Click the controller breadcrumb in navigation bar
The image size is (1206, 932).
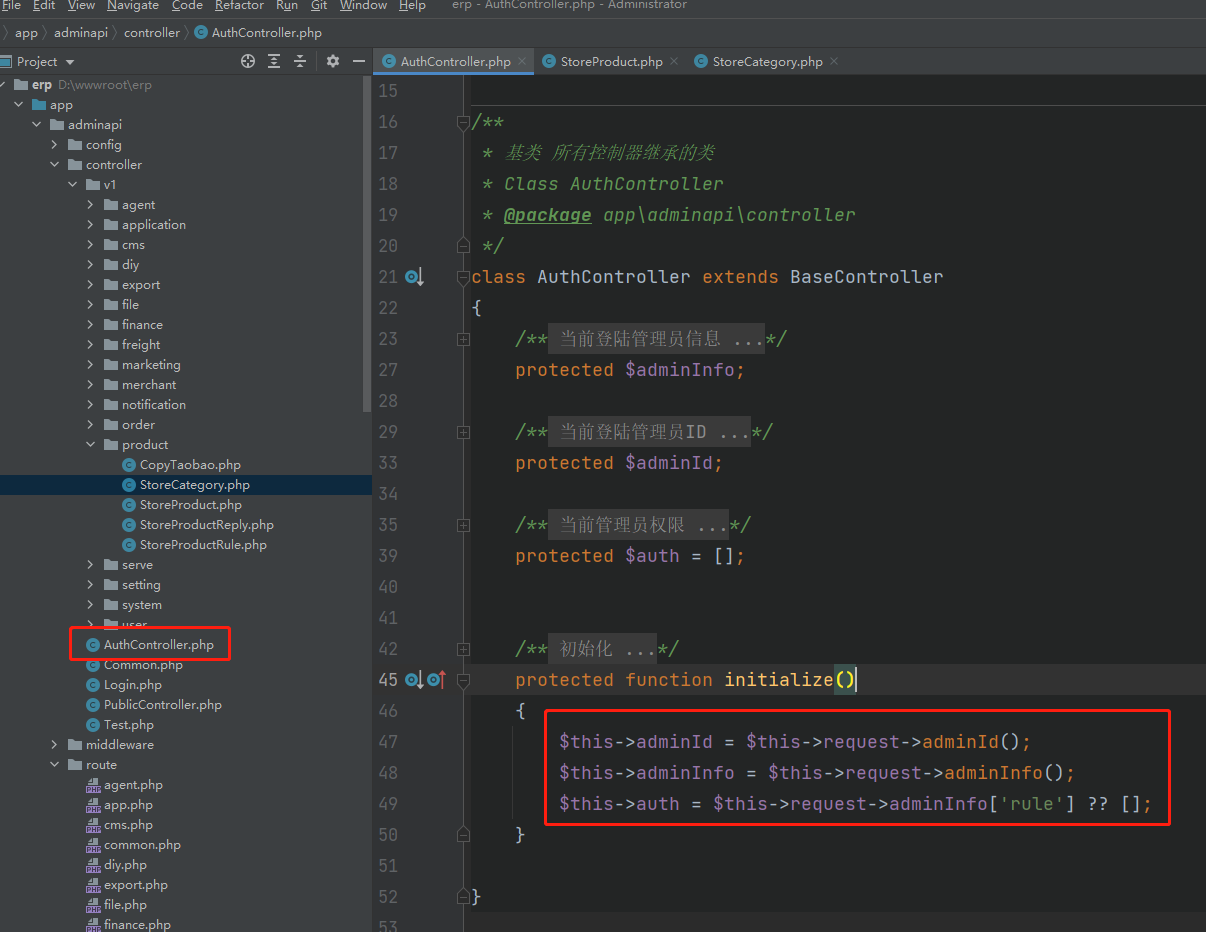click(152, 33)
